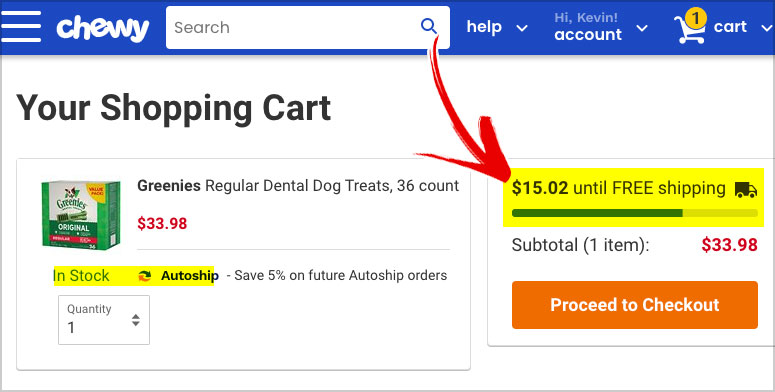Expand the cart dropdown chevron
This screenshot has height=392, width=775.
tap(766, 28)
